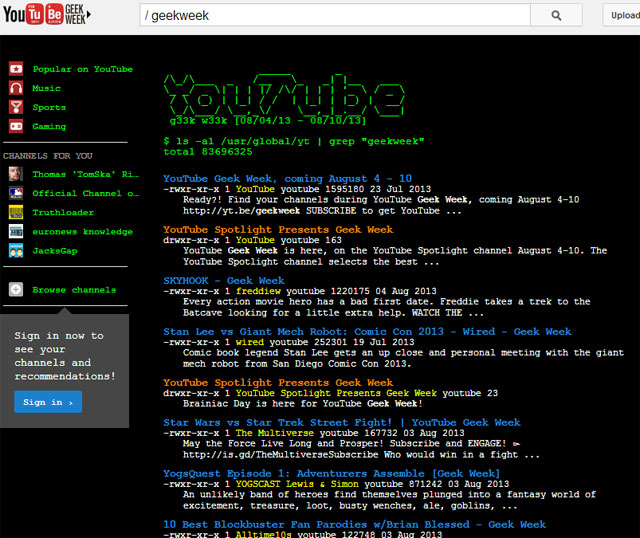The width and height of the screenshot is (640, 538).
Task: Click the 'Every action movie hero' description
Action: (x=387, y=307)
